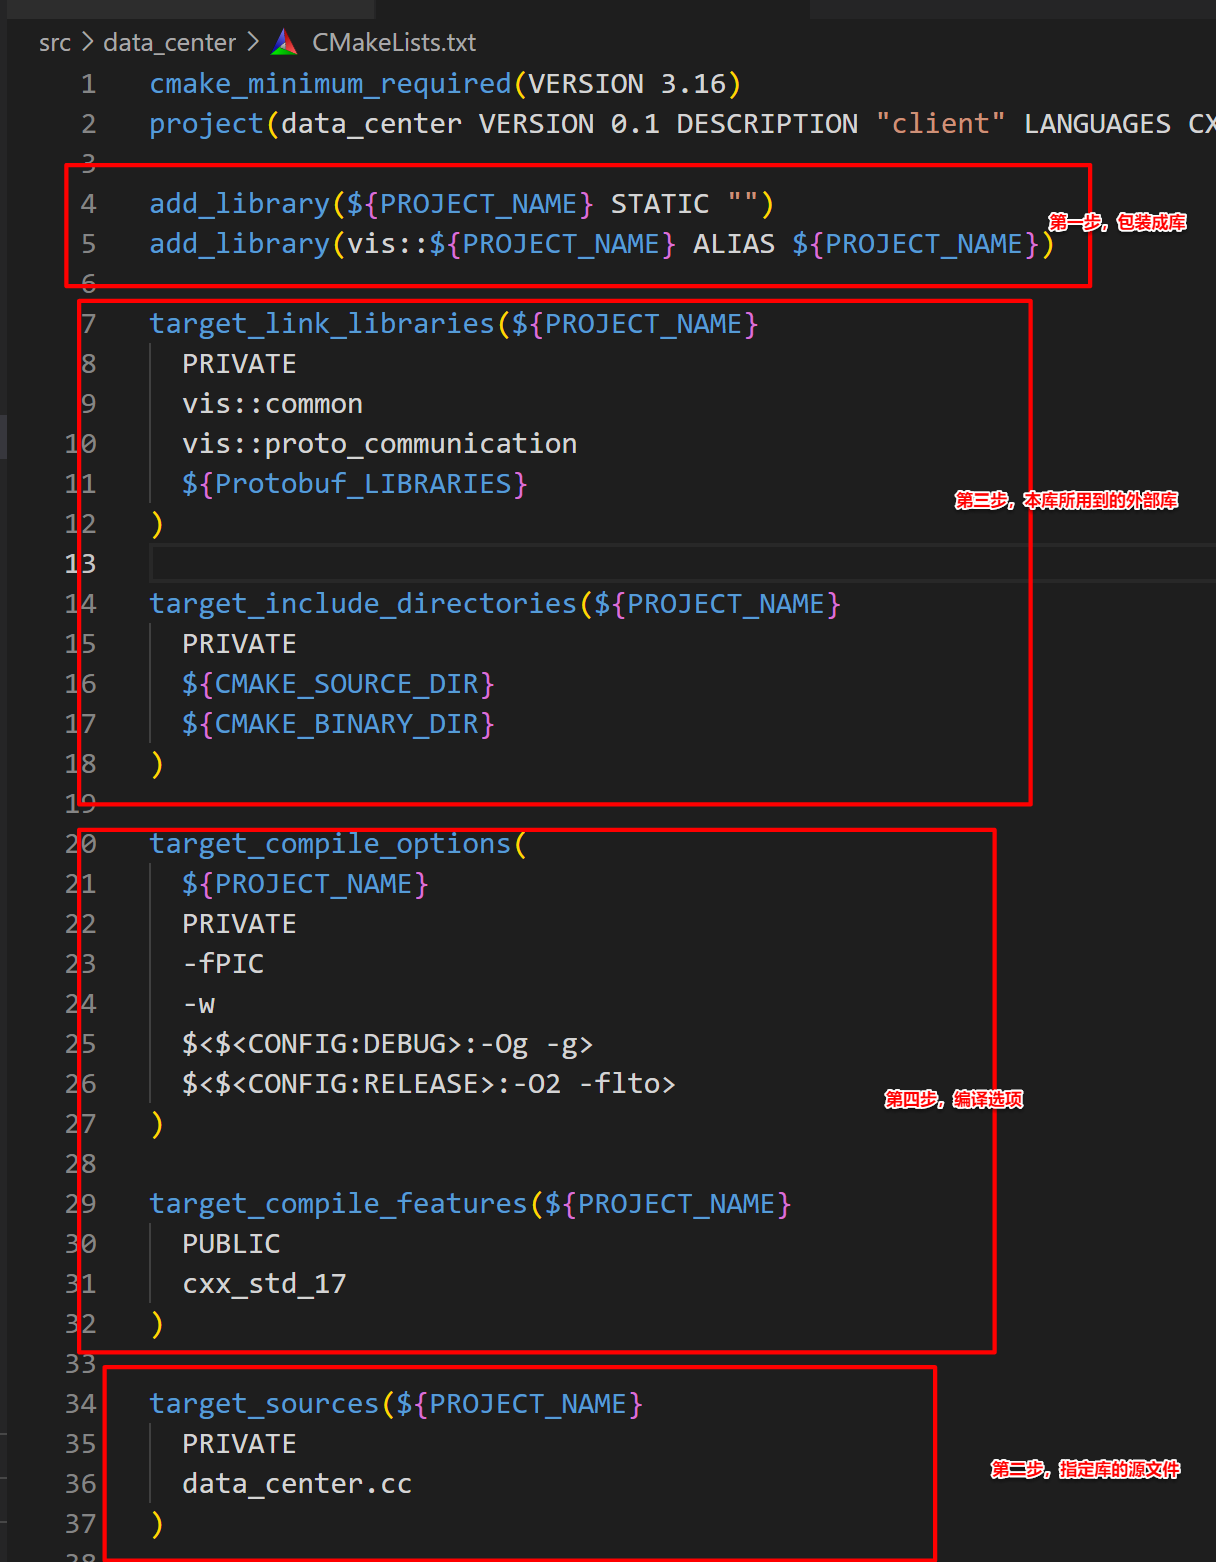Open the data_center breadcrumb segment

tap(169, 43)
